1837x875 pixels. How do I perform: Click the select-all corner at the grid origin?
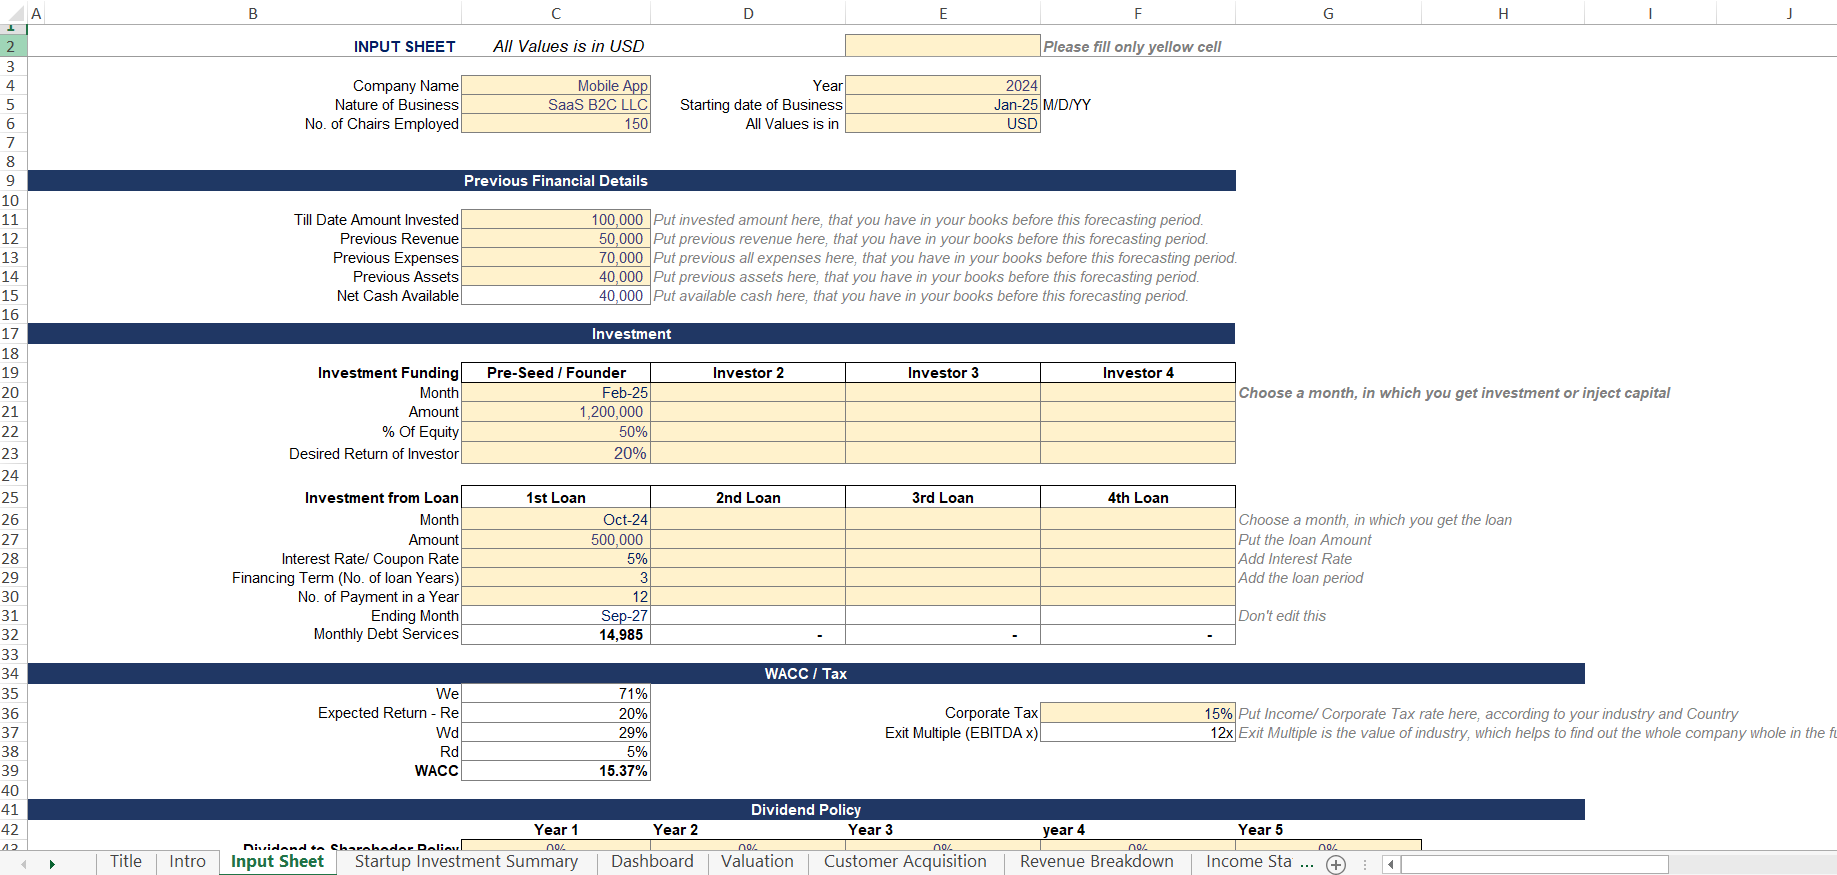pos(12,13)
